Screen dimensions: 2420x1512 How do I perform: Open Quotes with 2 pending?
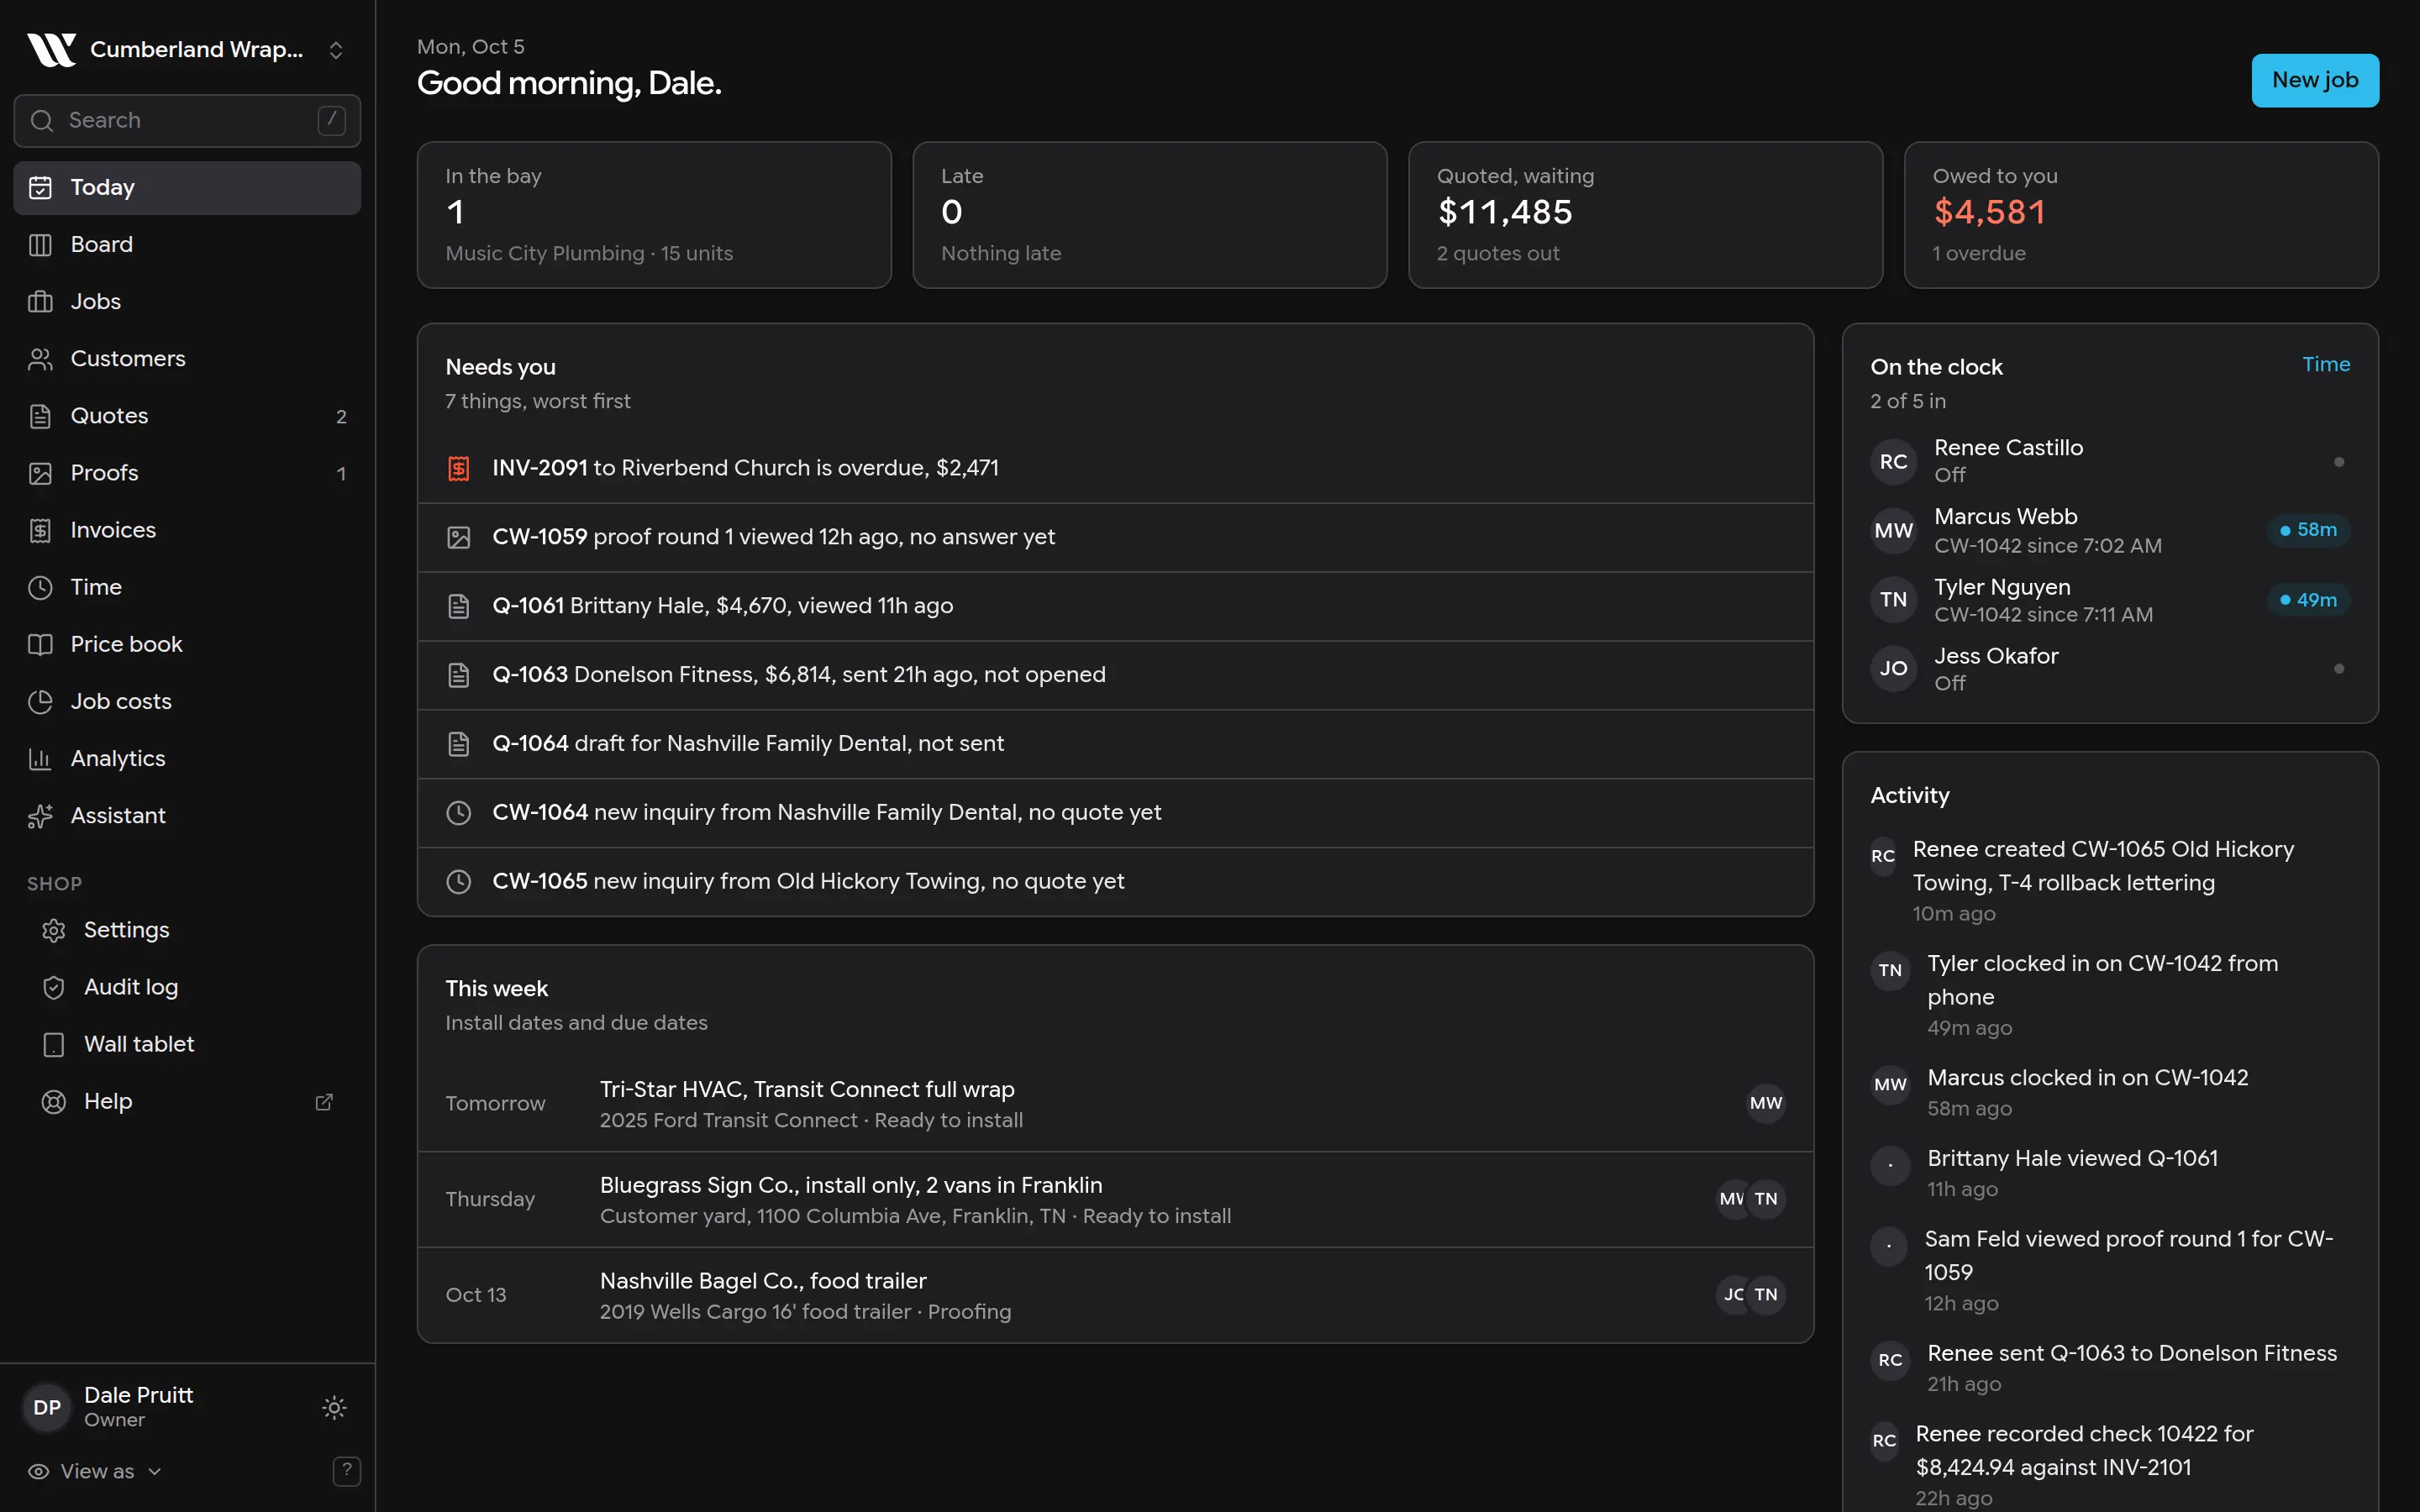click(x=187, y=416)
